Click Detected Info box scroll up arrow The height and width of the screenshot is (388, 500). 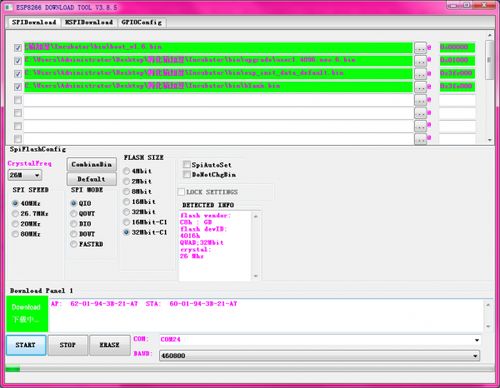tap(256, 216)
